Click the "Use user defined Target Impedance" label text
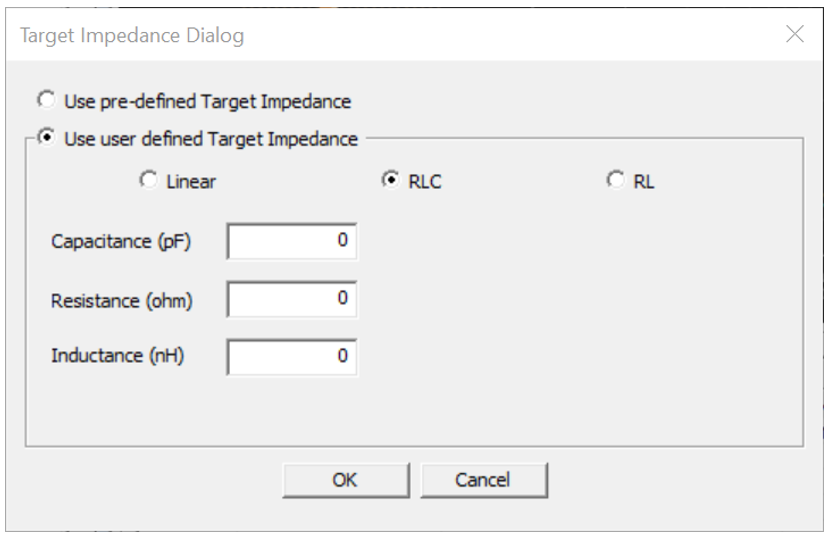Viewport: 829px width, 541px height. 210,139
